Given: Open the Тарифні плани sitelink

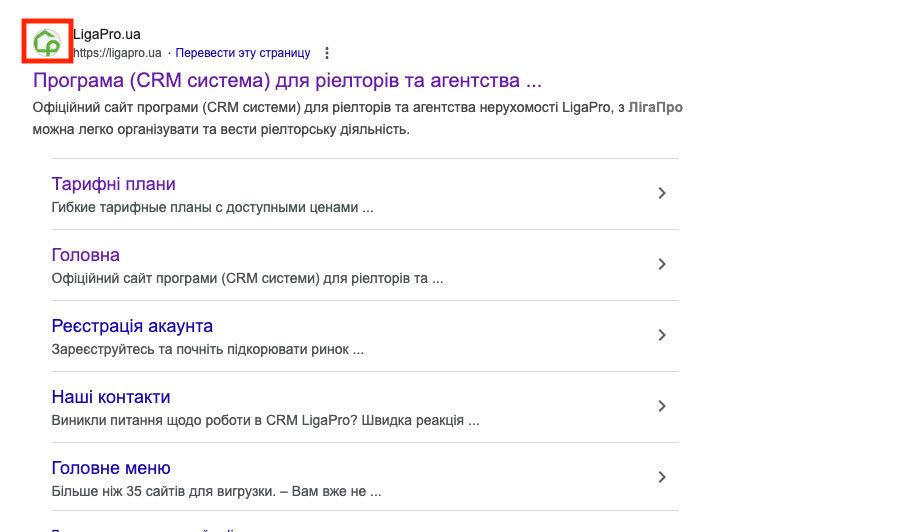Looking at the screenshot, I should pyautogui.click(x=113, y=184).
